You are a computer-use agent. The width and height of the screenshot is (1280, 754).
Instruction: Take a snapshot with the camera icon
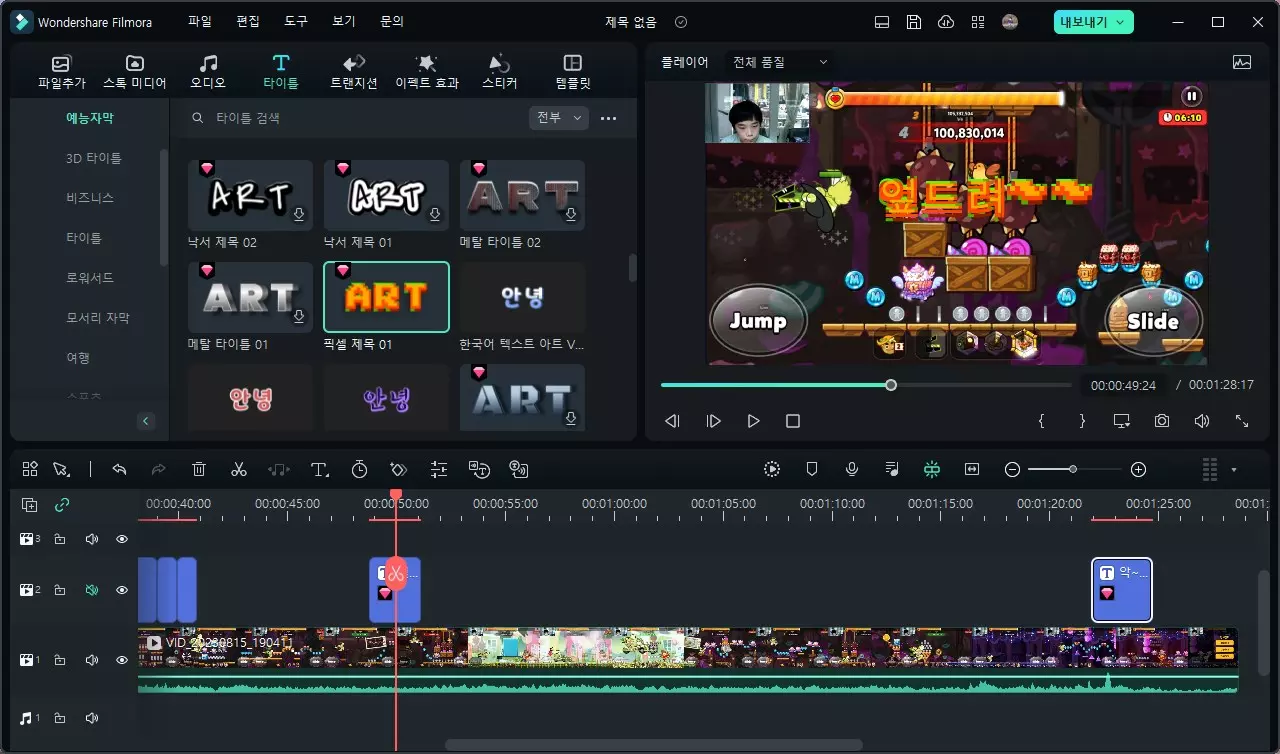[1161, 421]
